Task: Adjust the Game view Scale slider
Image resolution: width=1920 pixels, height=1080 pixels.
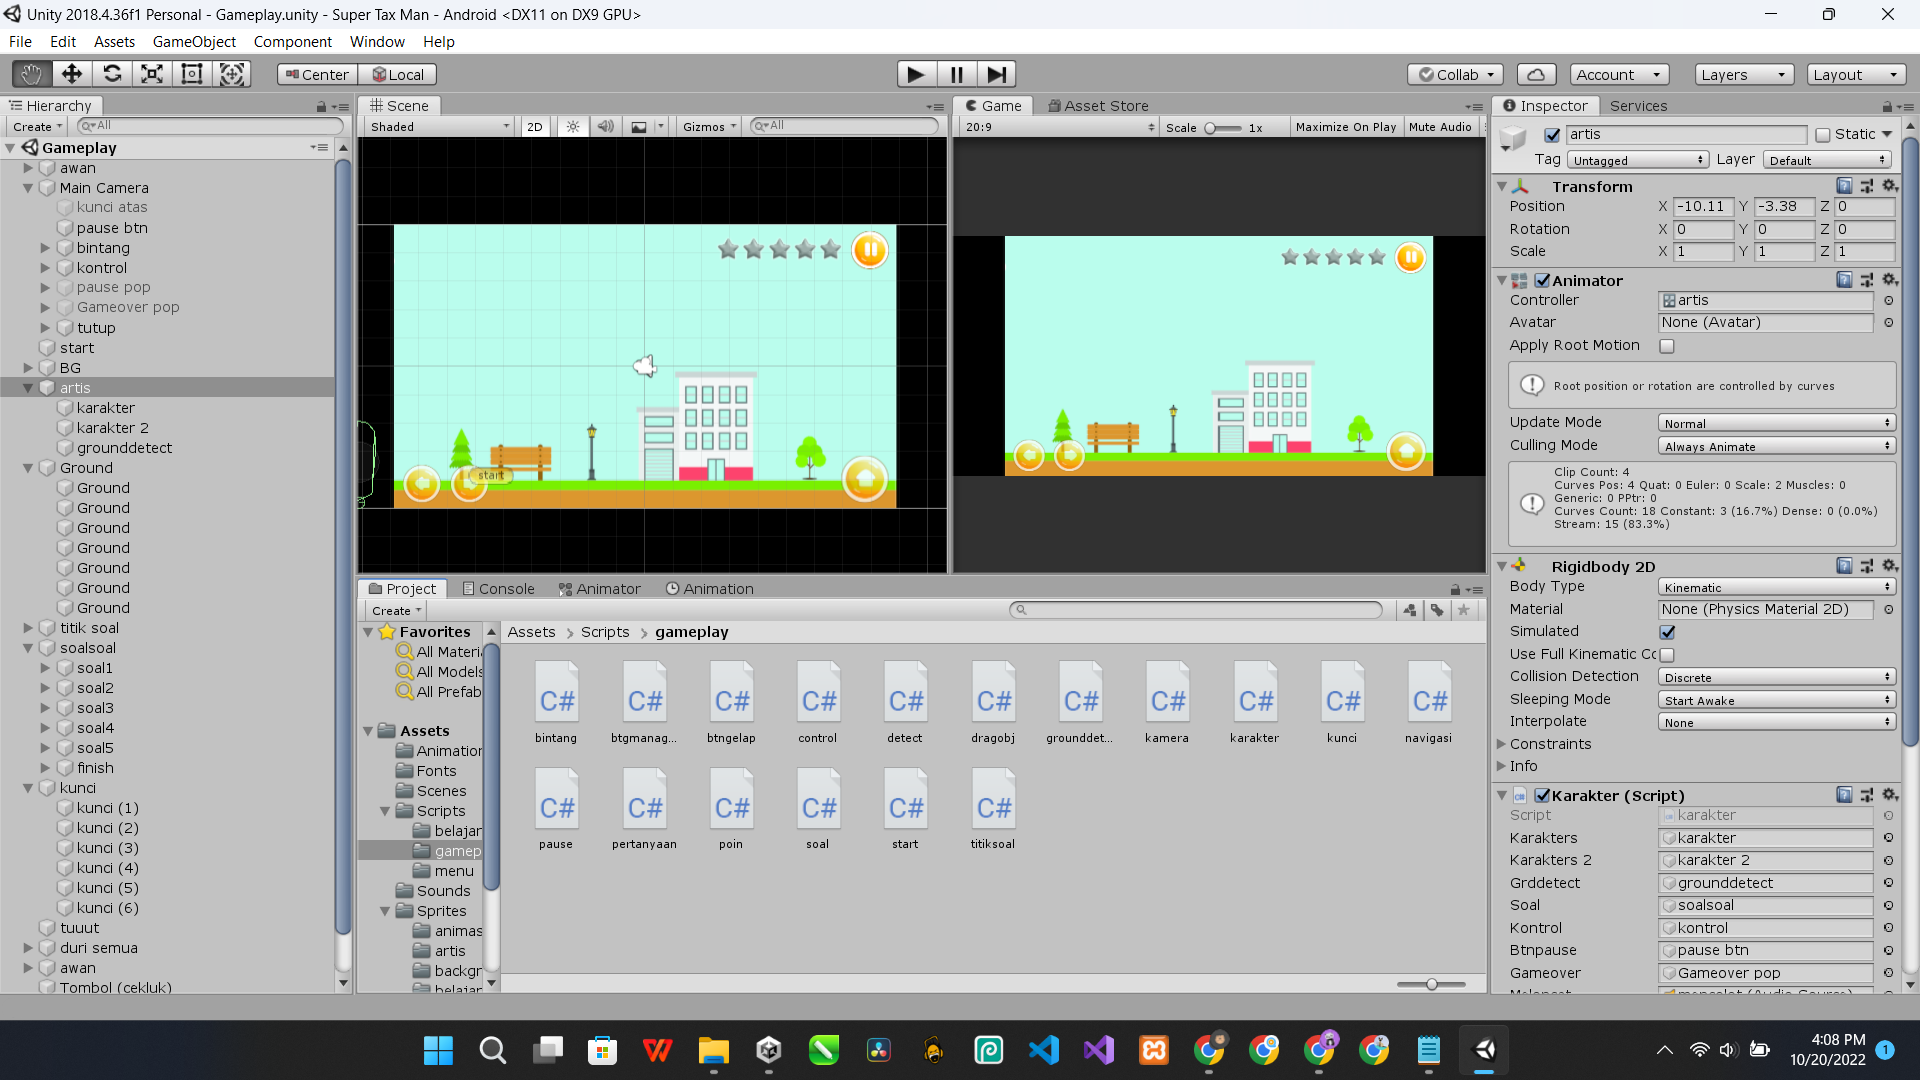Action: (1220, 128)
